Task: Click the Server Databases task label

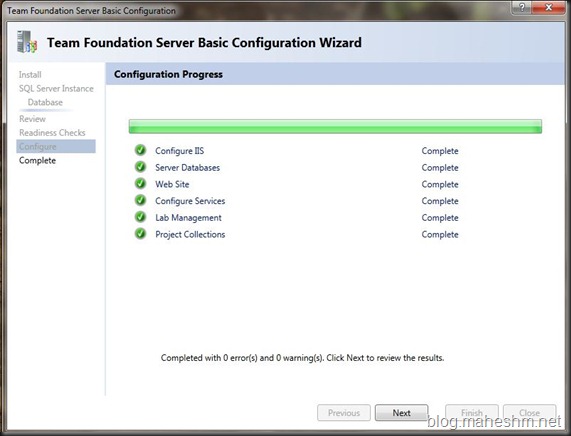Action: (188, 168)
